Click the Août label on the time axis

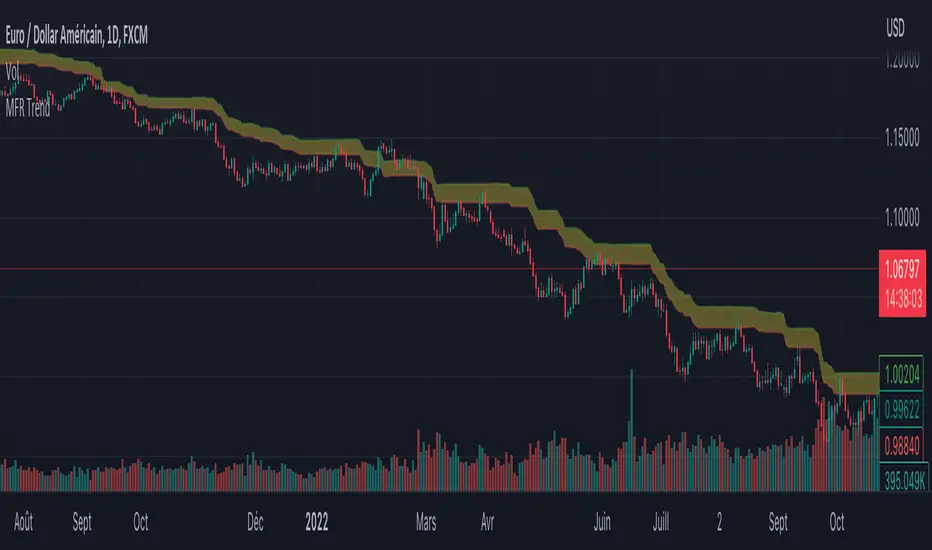click(24, 522)
